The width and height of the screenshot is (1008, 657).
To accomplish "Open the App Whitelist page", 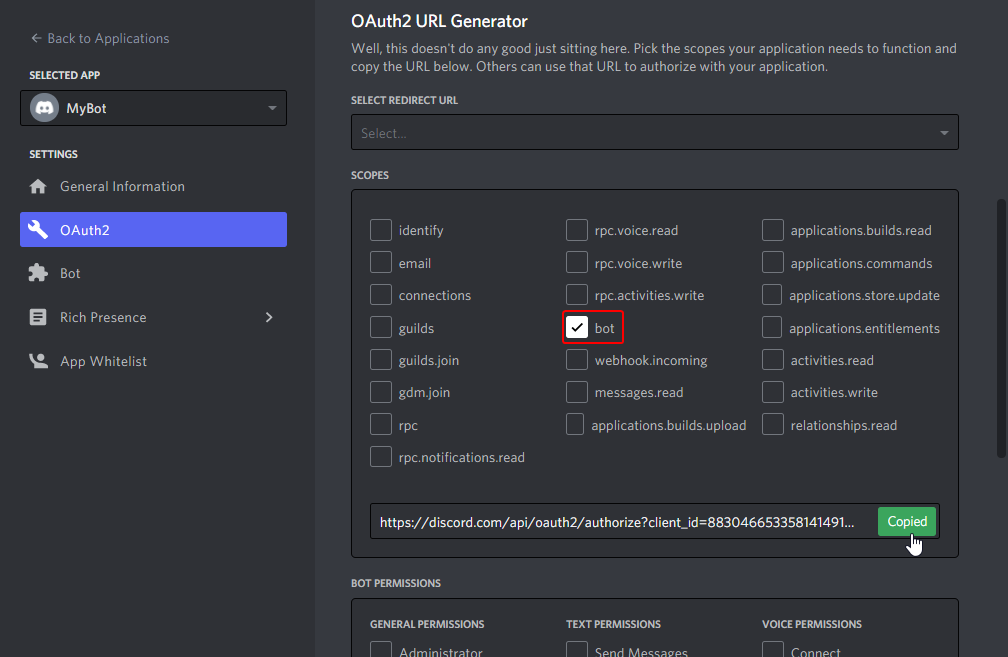I will [153, 361].
